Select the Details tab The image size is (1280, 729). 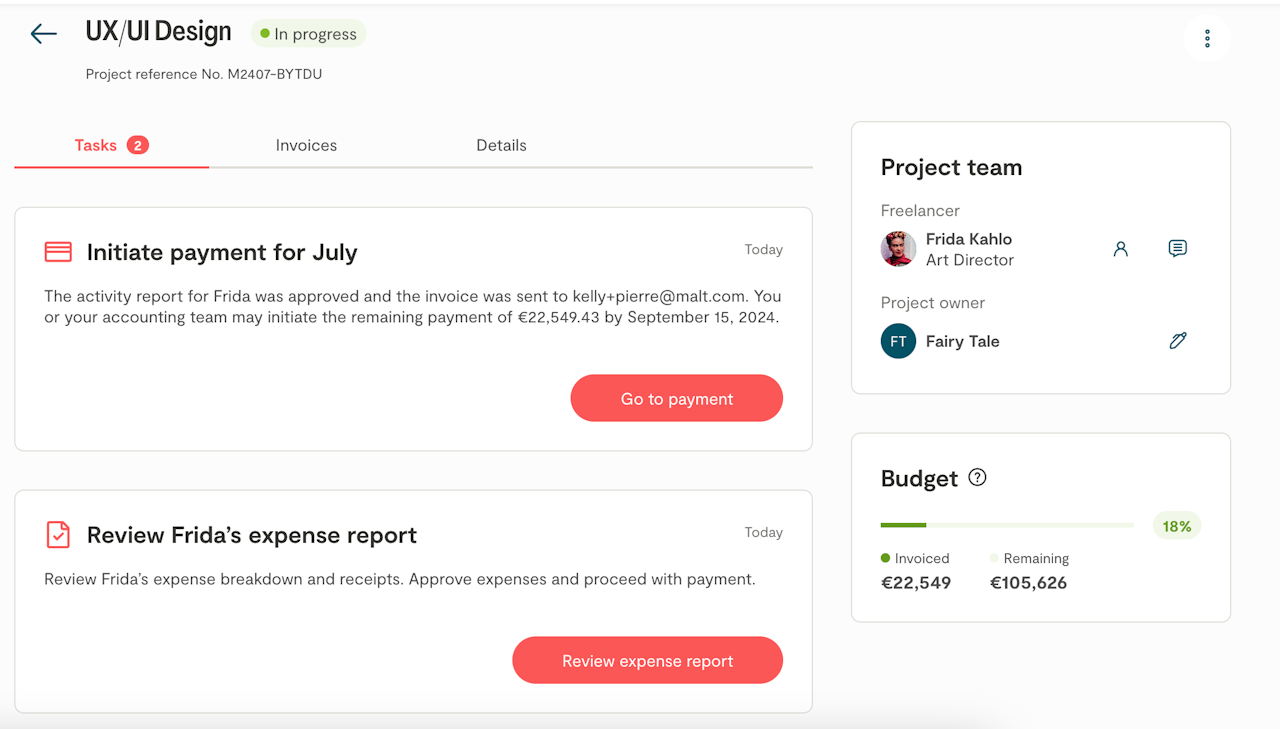pos(501,145)
